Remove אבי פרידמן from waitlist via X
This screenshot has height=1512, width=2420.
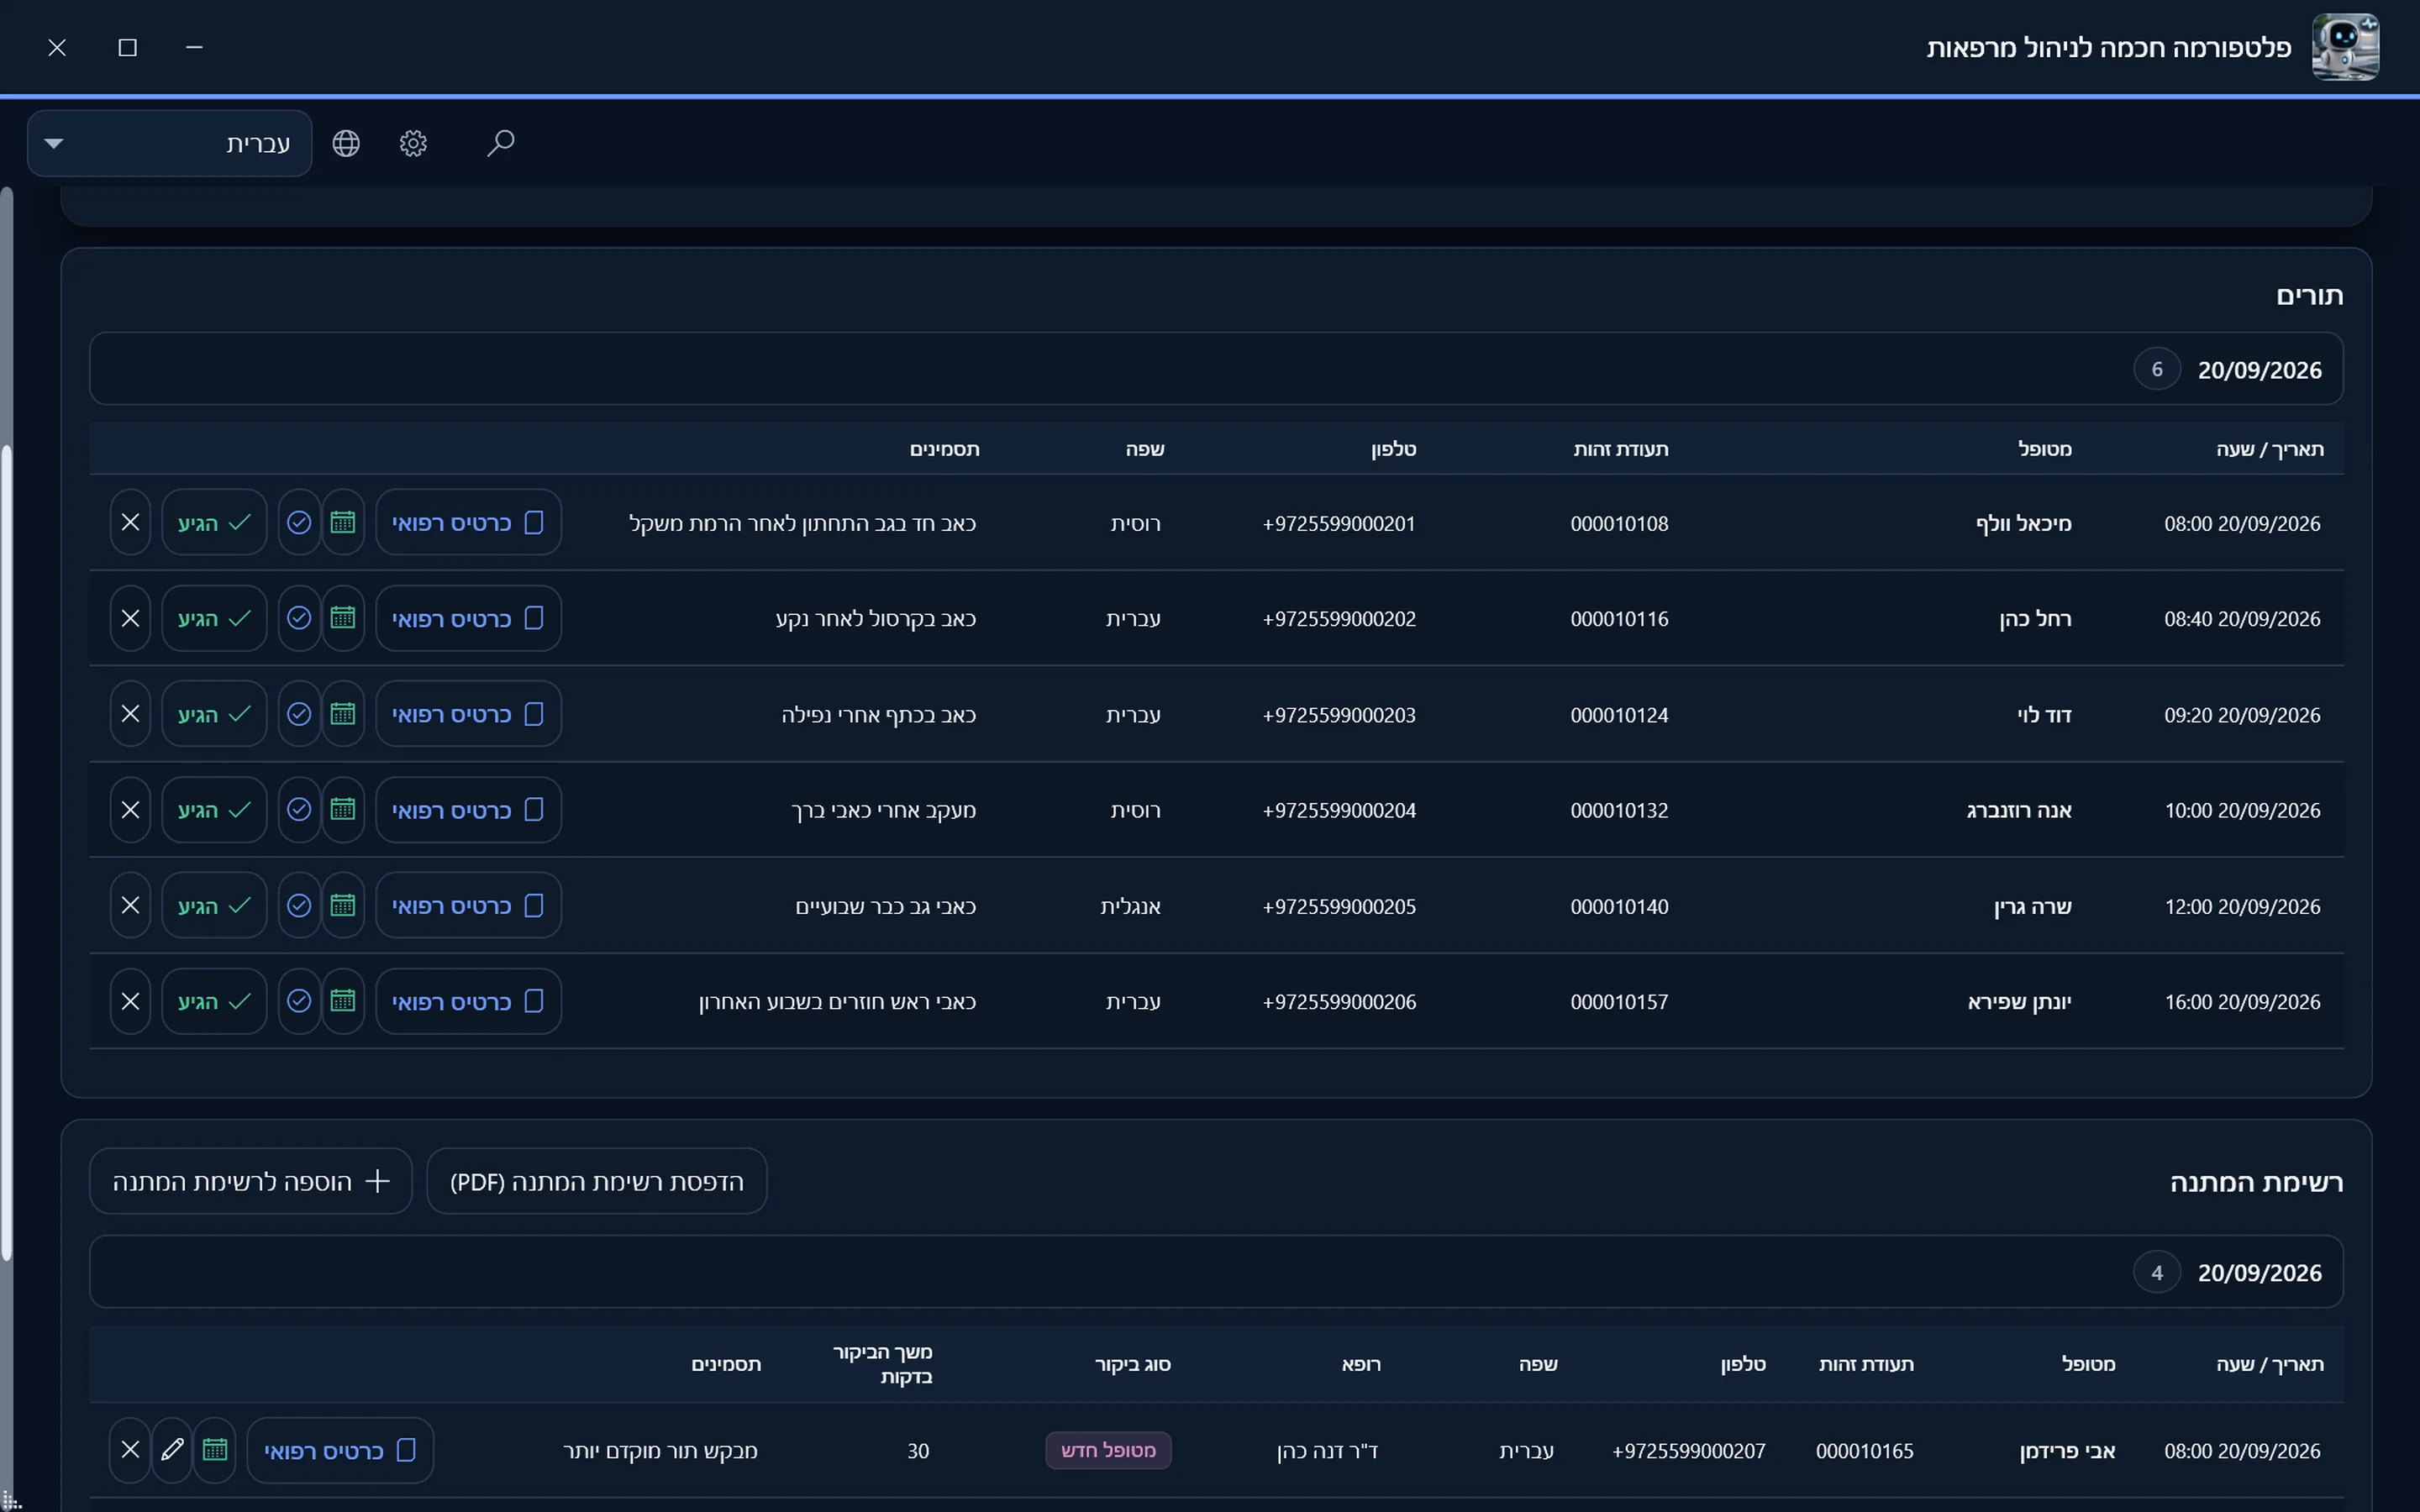coord(130,1449)
